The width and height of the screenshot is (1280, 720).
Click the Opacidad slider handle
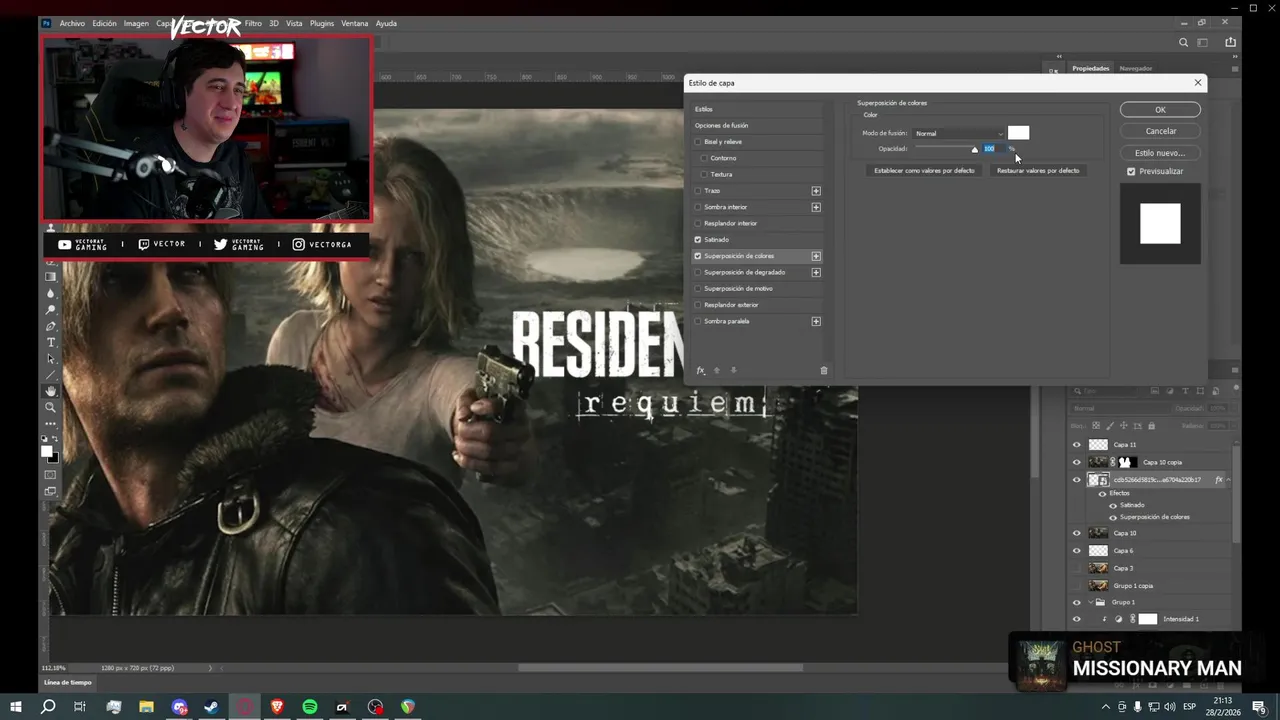pyautogui.click(x=974, y=150)
